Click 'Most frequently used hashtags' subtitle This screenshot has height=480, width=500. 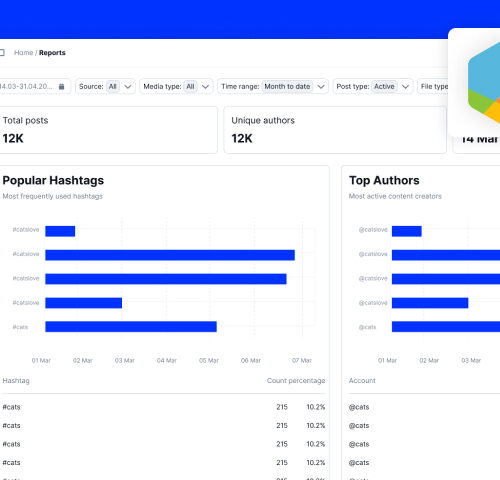pos(53,196)
